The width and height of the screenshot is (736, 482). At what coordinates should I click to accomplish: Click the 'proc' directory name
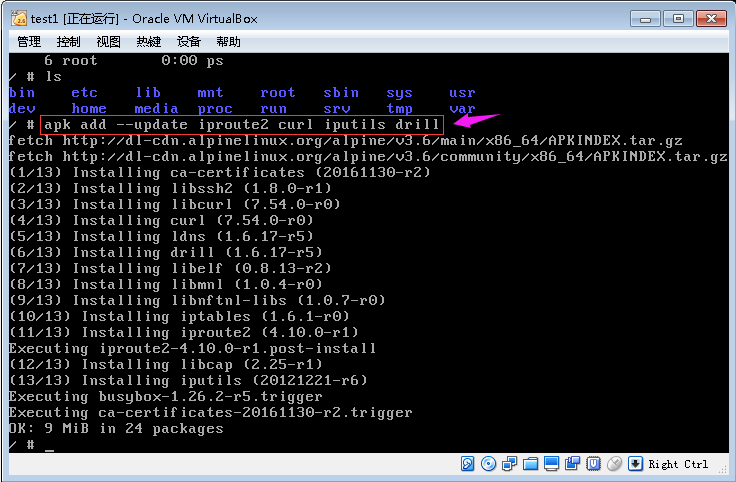(215, 109)
